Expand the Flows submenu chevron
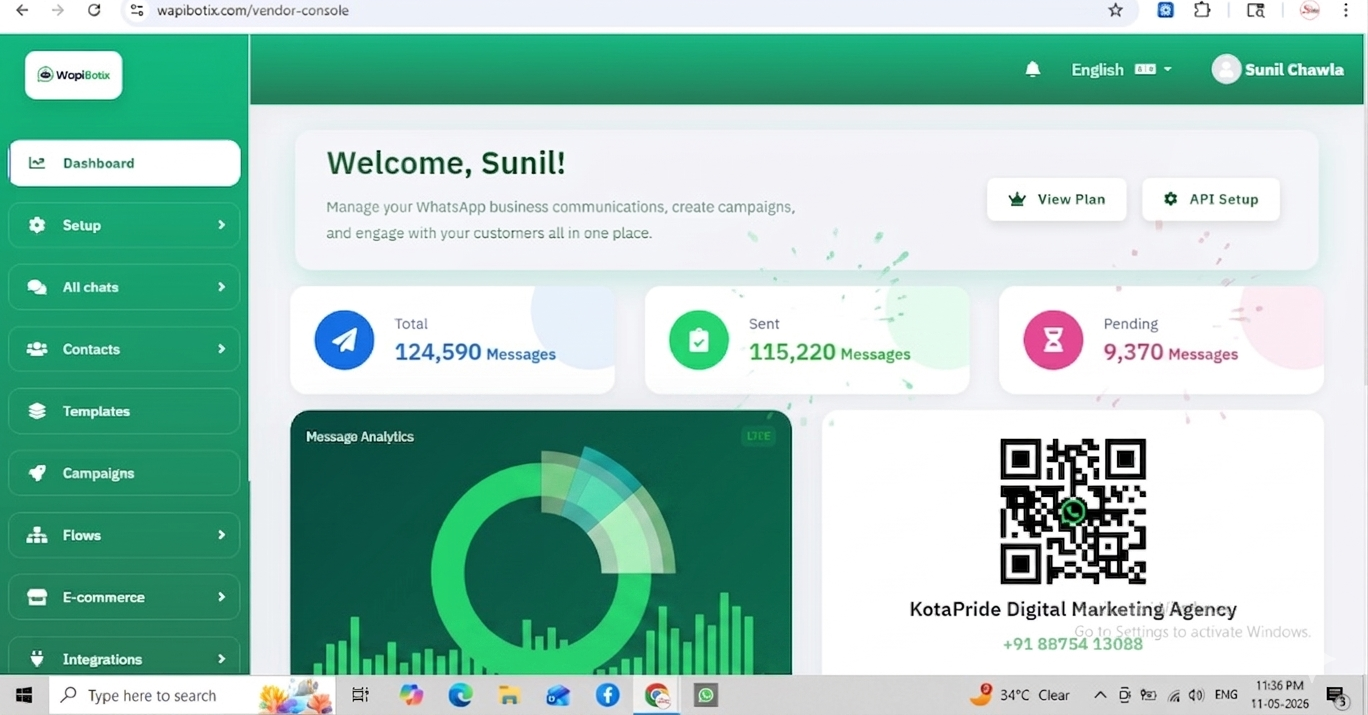The image size is (1368, 715). [x=222, y=535]
